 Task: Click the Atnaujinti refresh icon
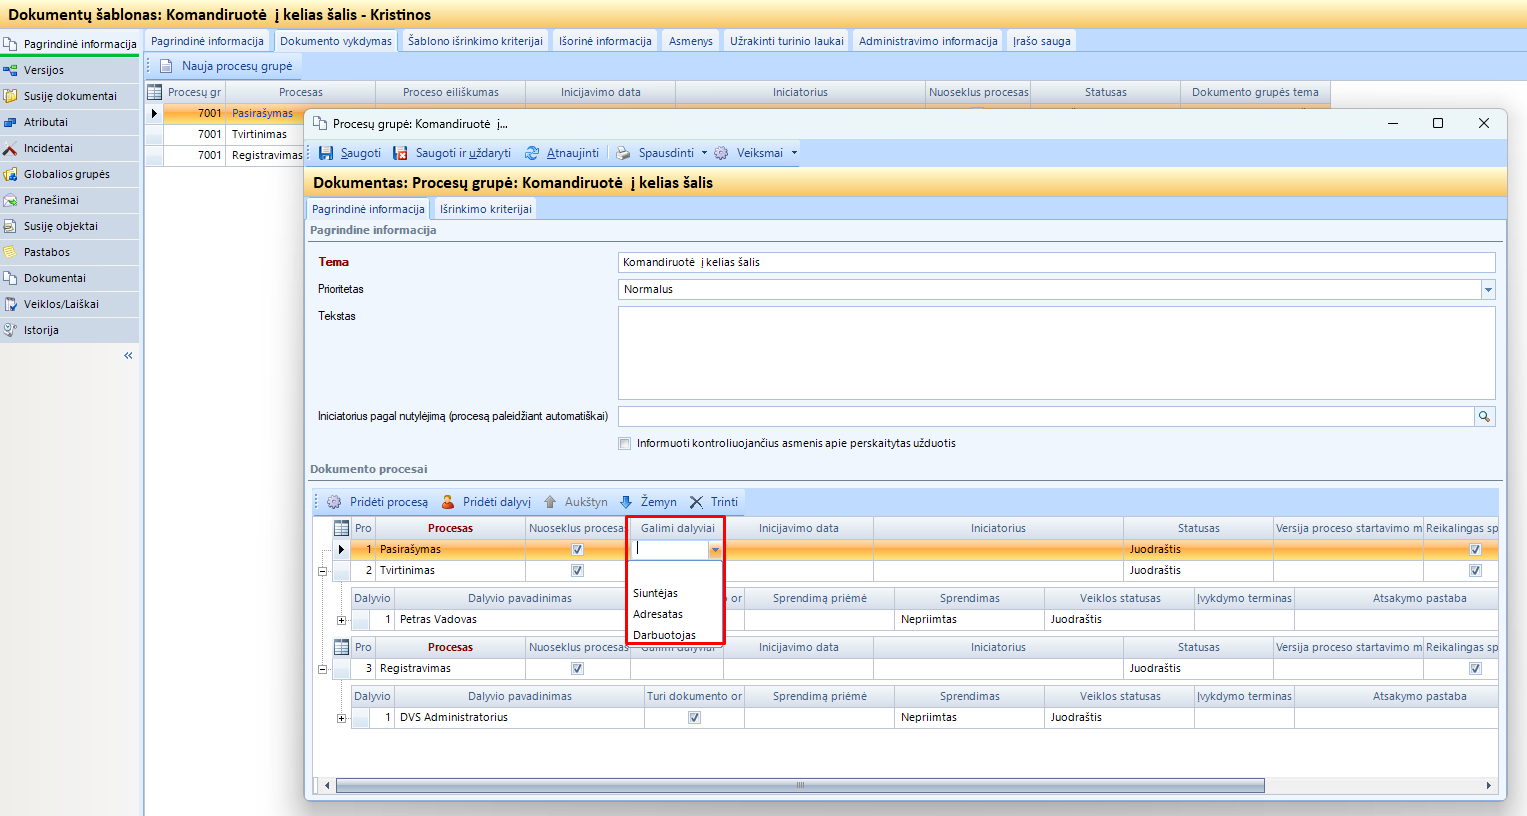coord(532,153)
